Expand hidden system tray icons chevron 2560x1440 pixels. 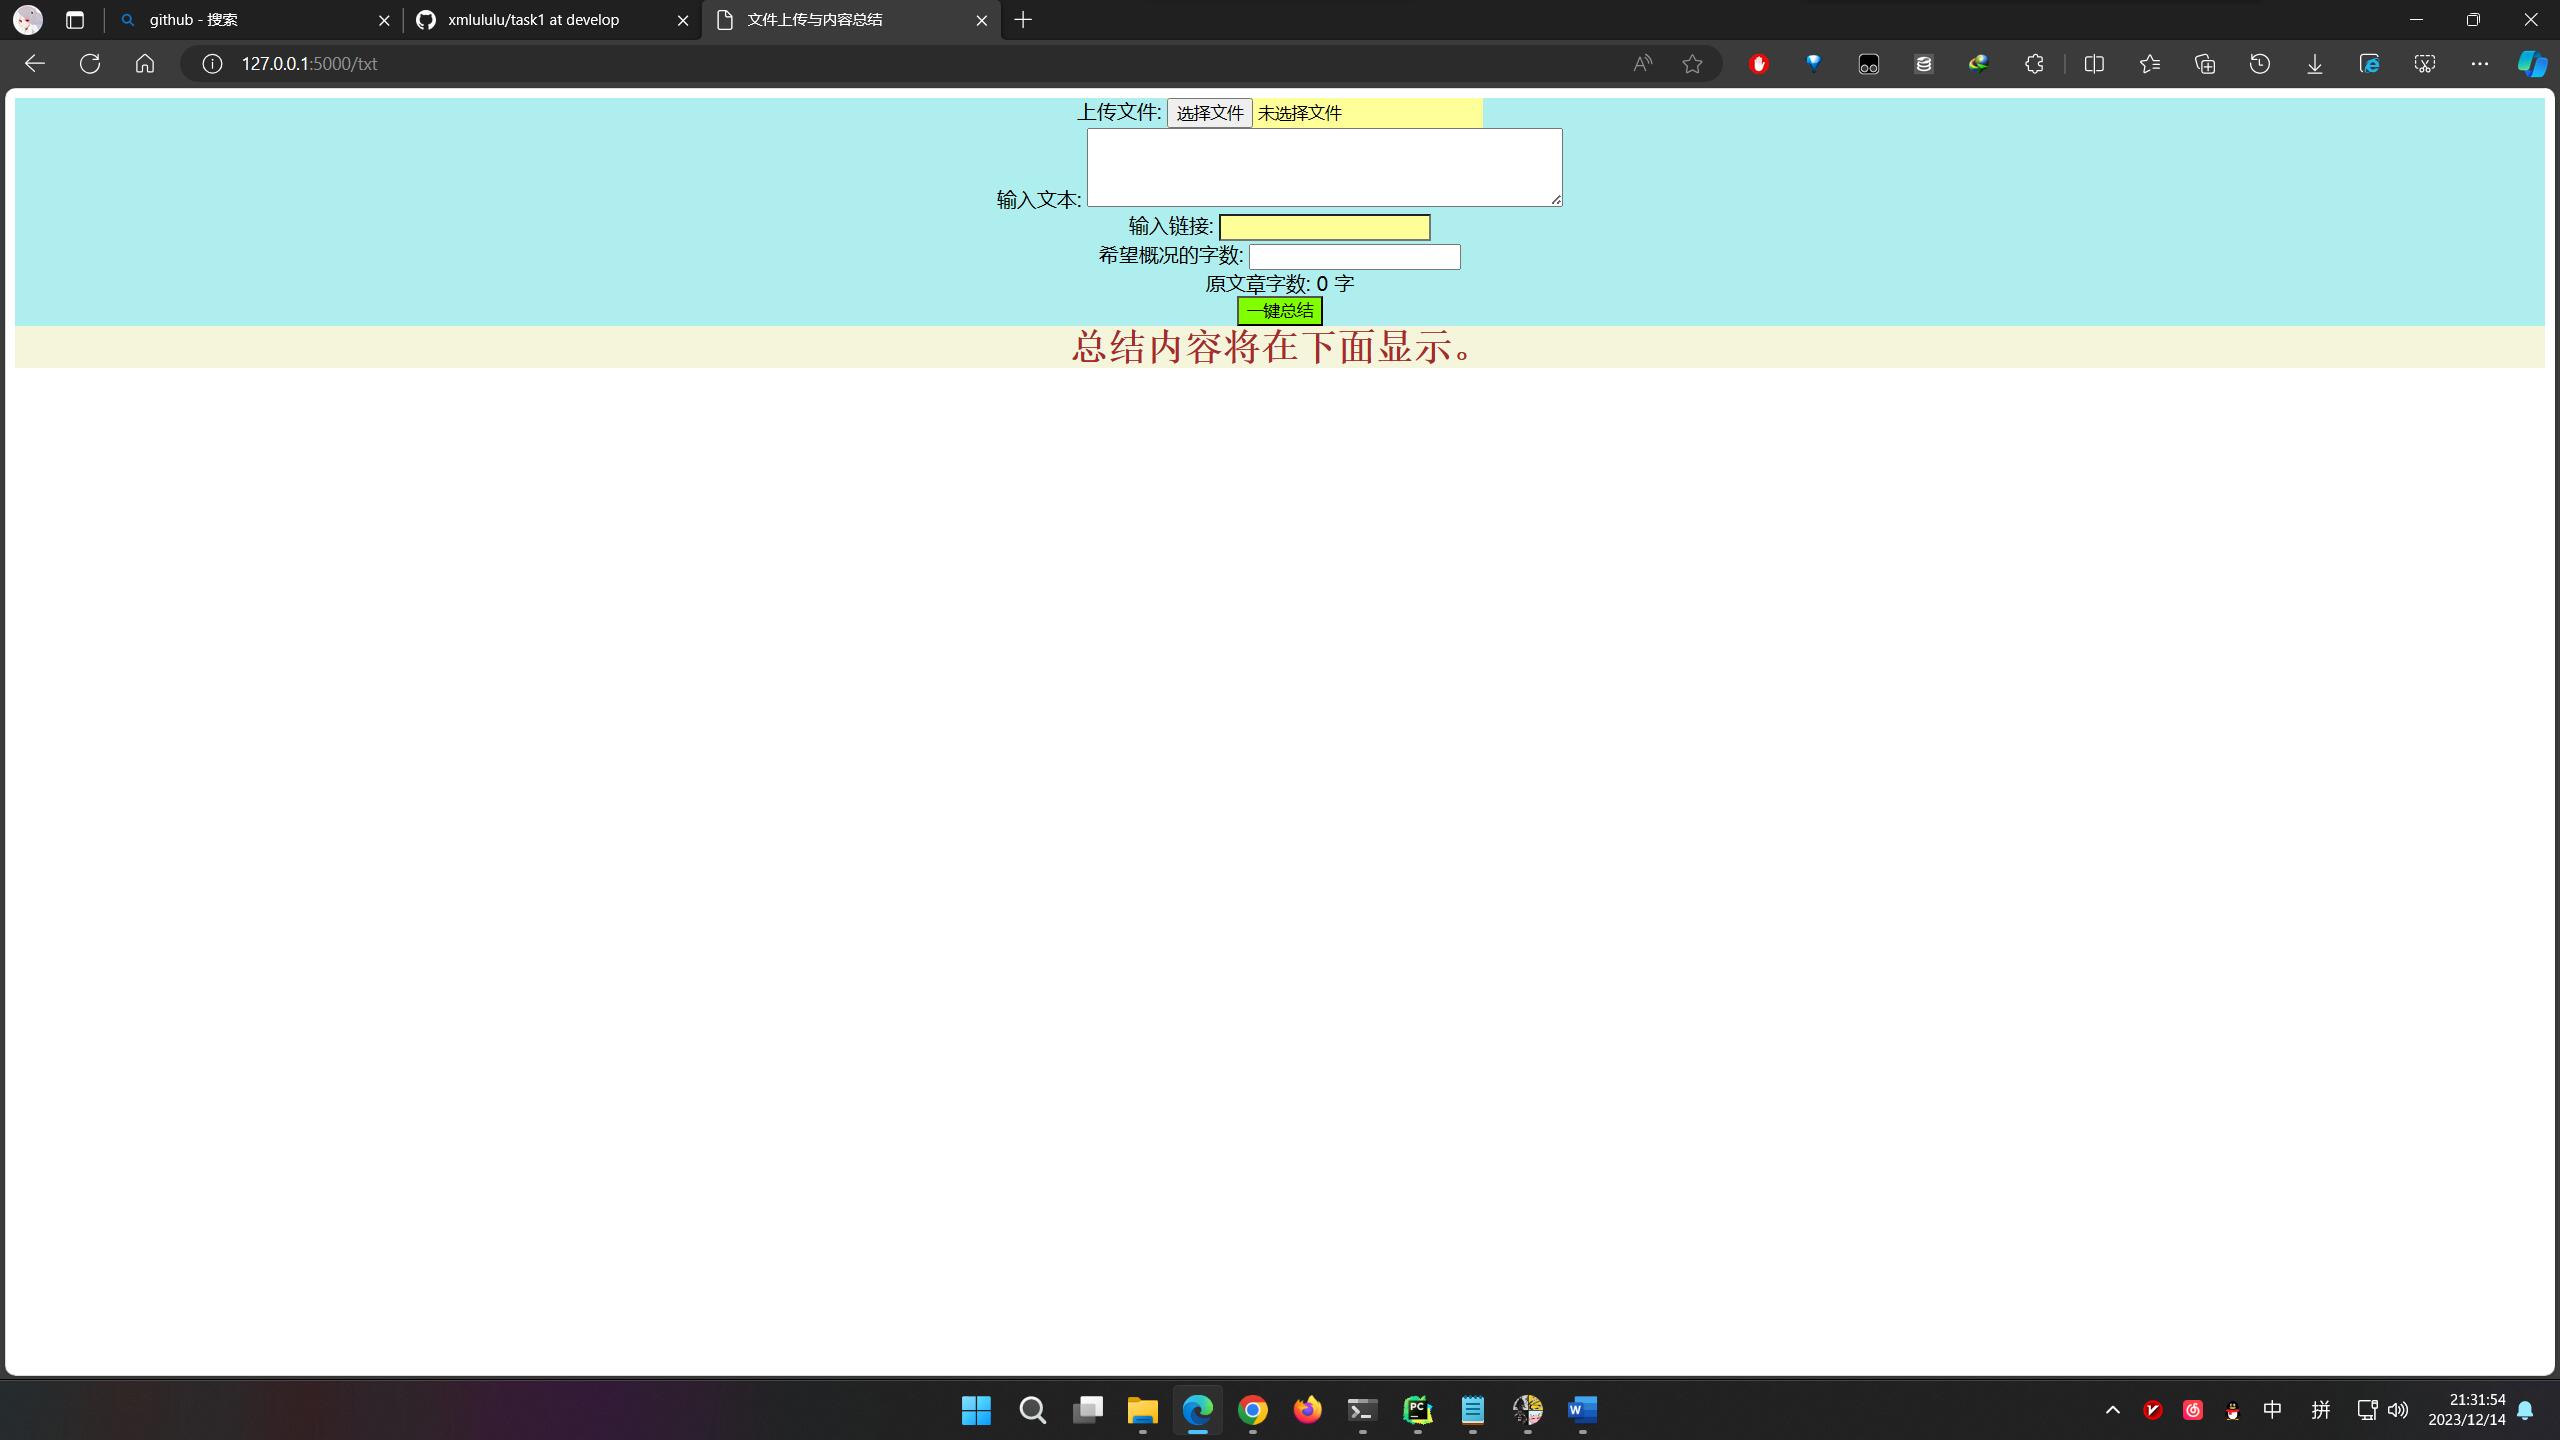point(2113,1410)
